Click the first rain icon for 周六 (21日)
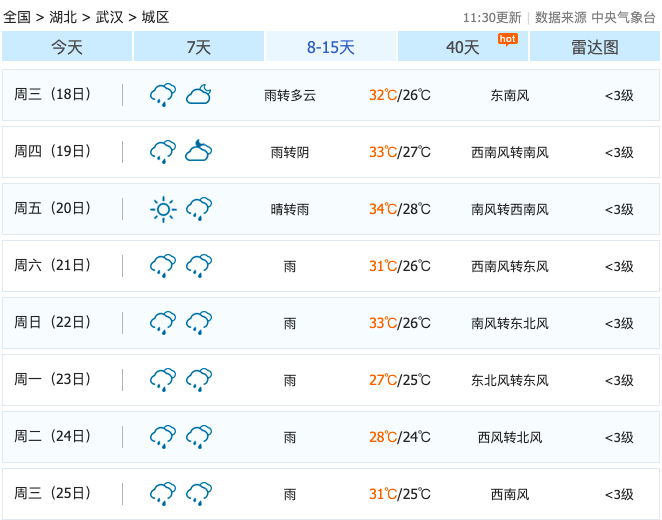 163,265
